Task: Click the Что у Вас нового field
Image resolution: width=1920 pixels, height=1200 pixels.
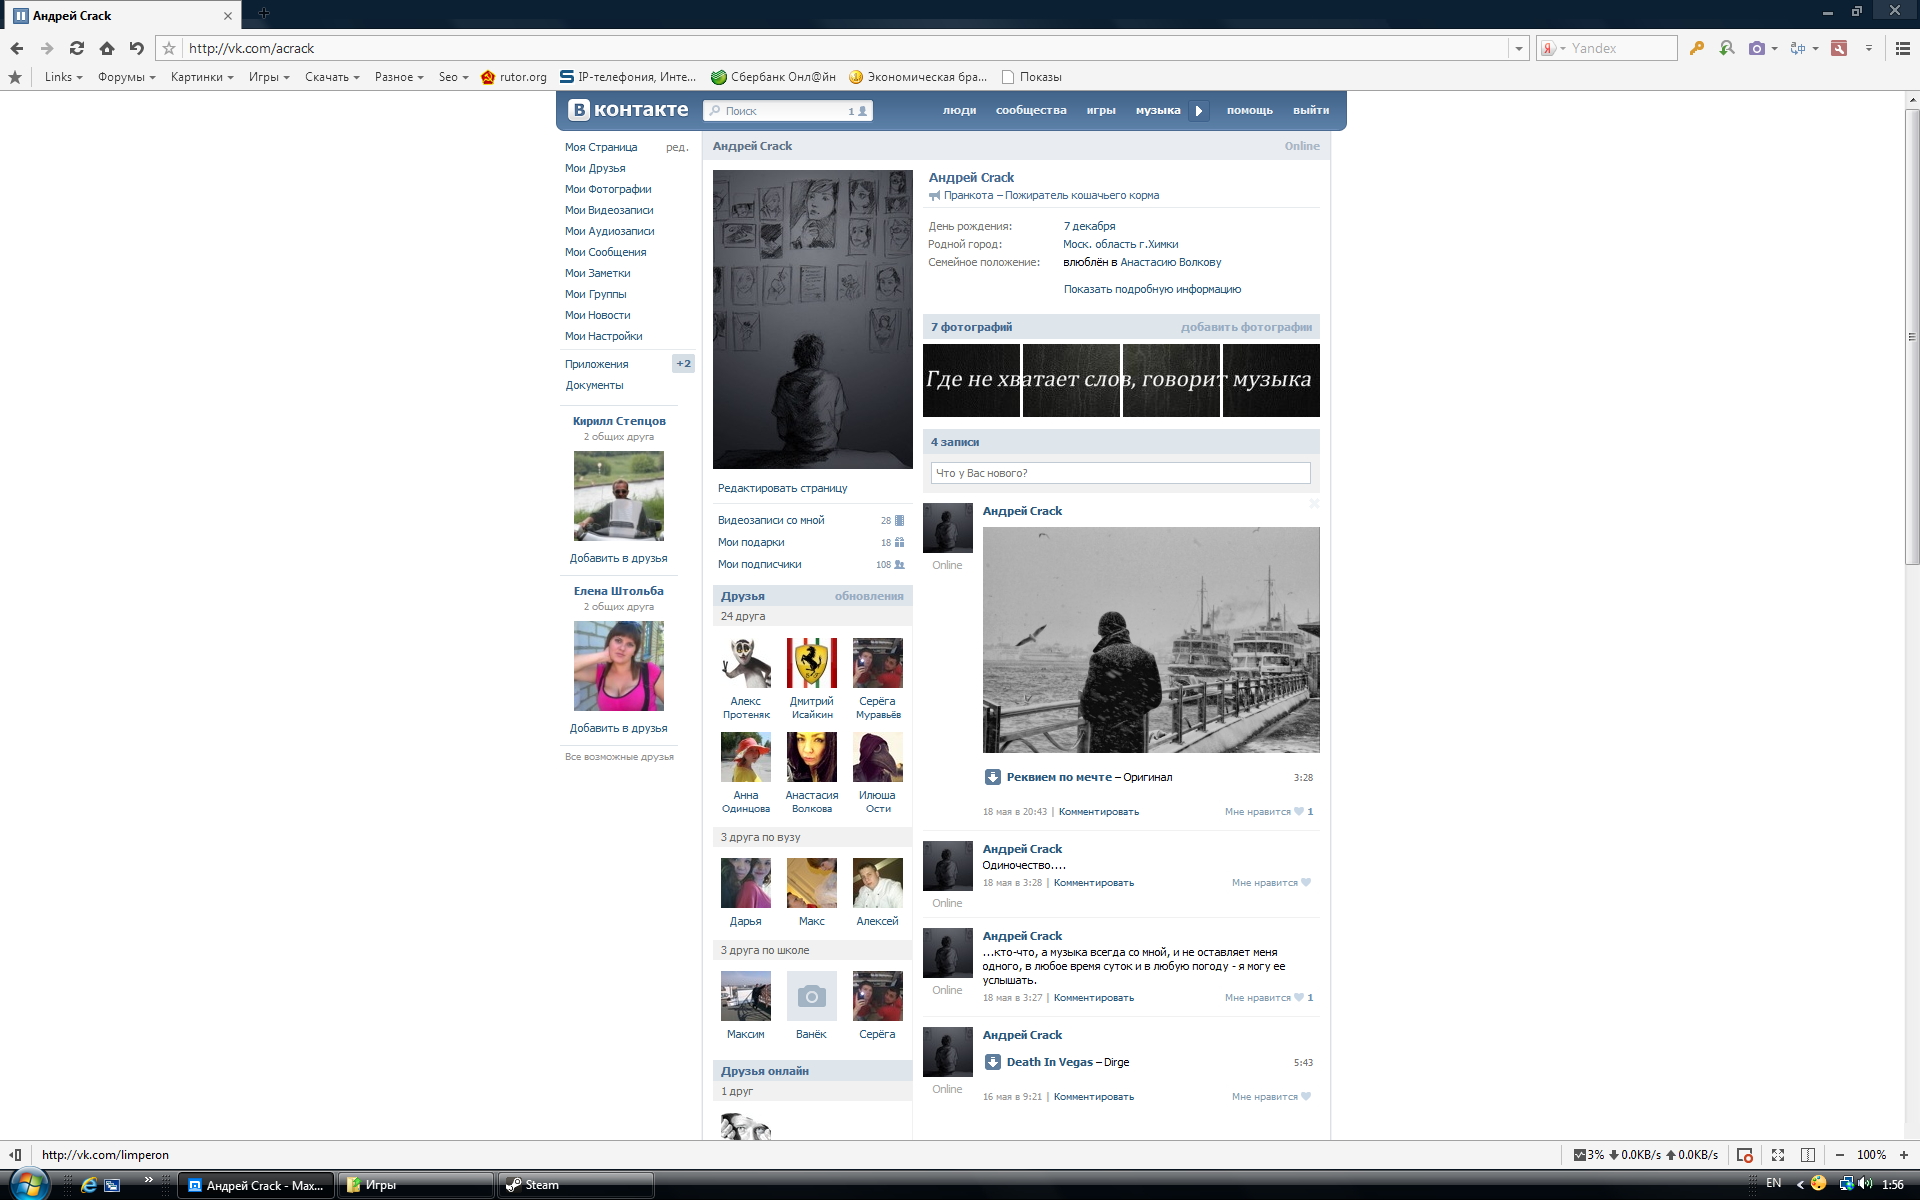Action: click(1120, 473)
